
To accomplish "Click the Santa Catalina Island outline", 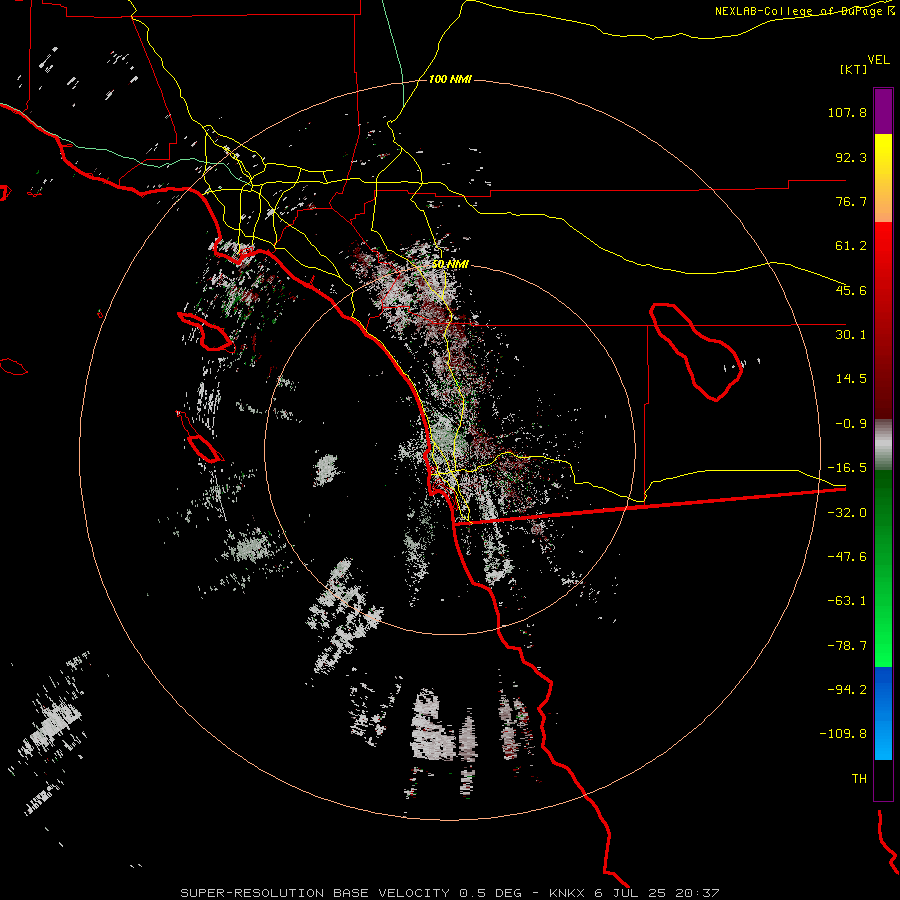I will [x=206, y=332].
